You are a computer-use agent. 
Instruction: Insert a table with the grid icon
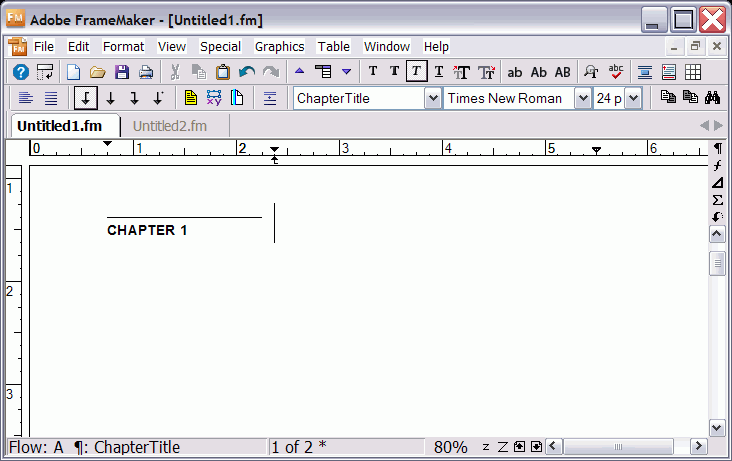click(x=693, y=72)
